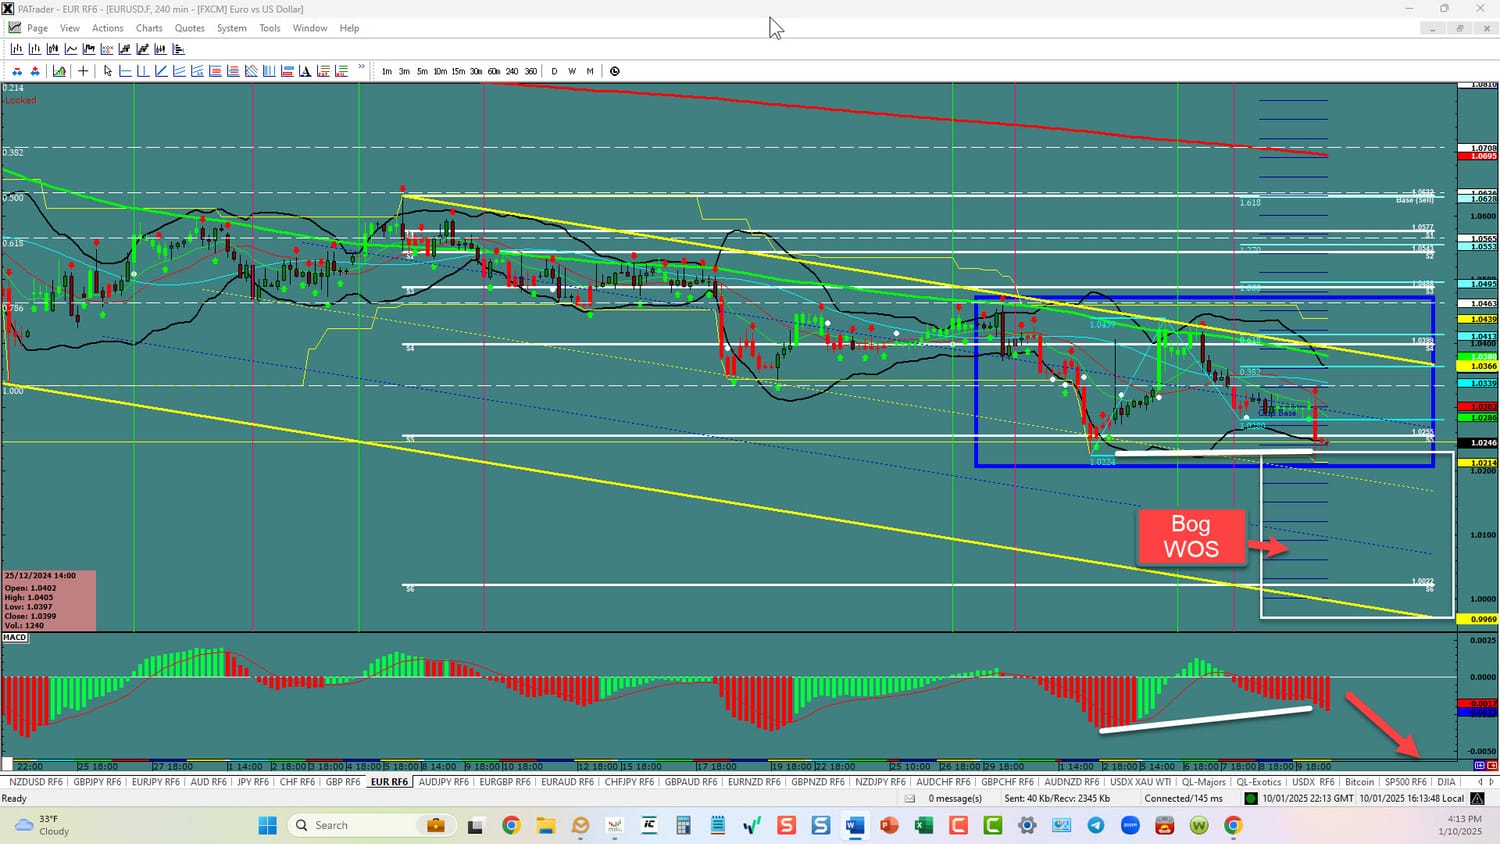1500x844 pixels.
Task: Set timeframe to 15m
Action: pos(458,71)
